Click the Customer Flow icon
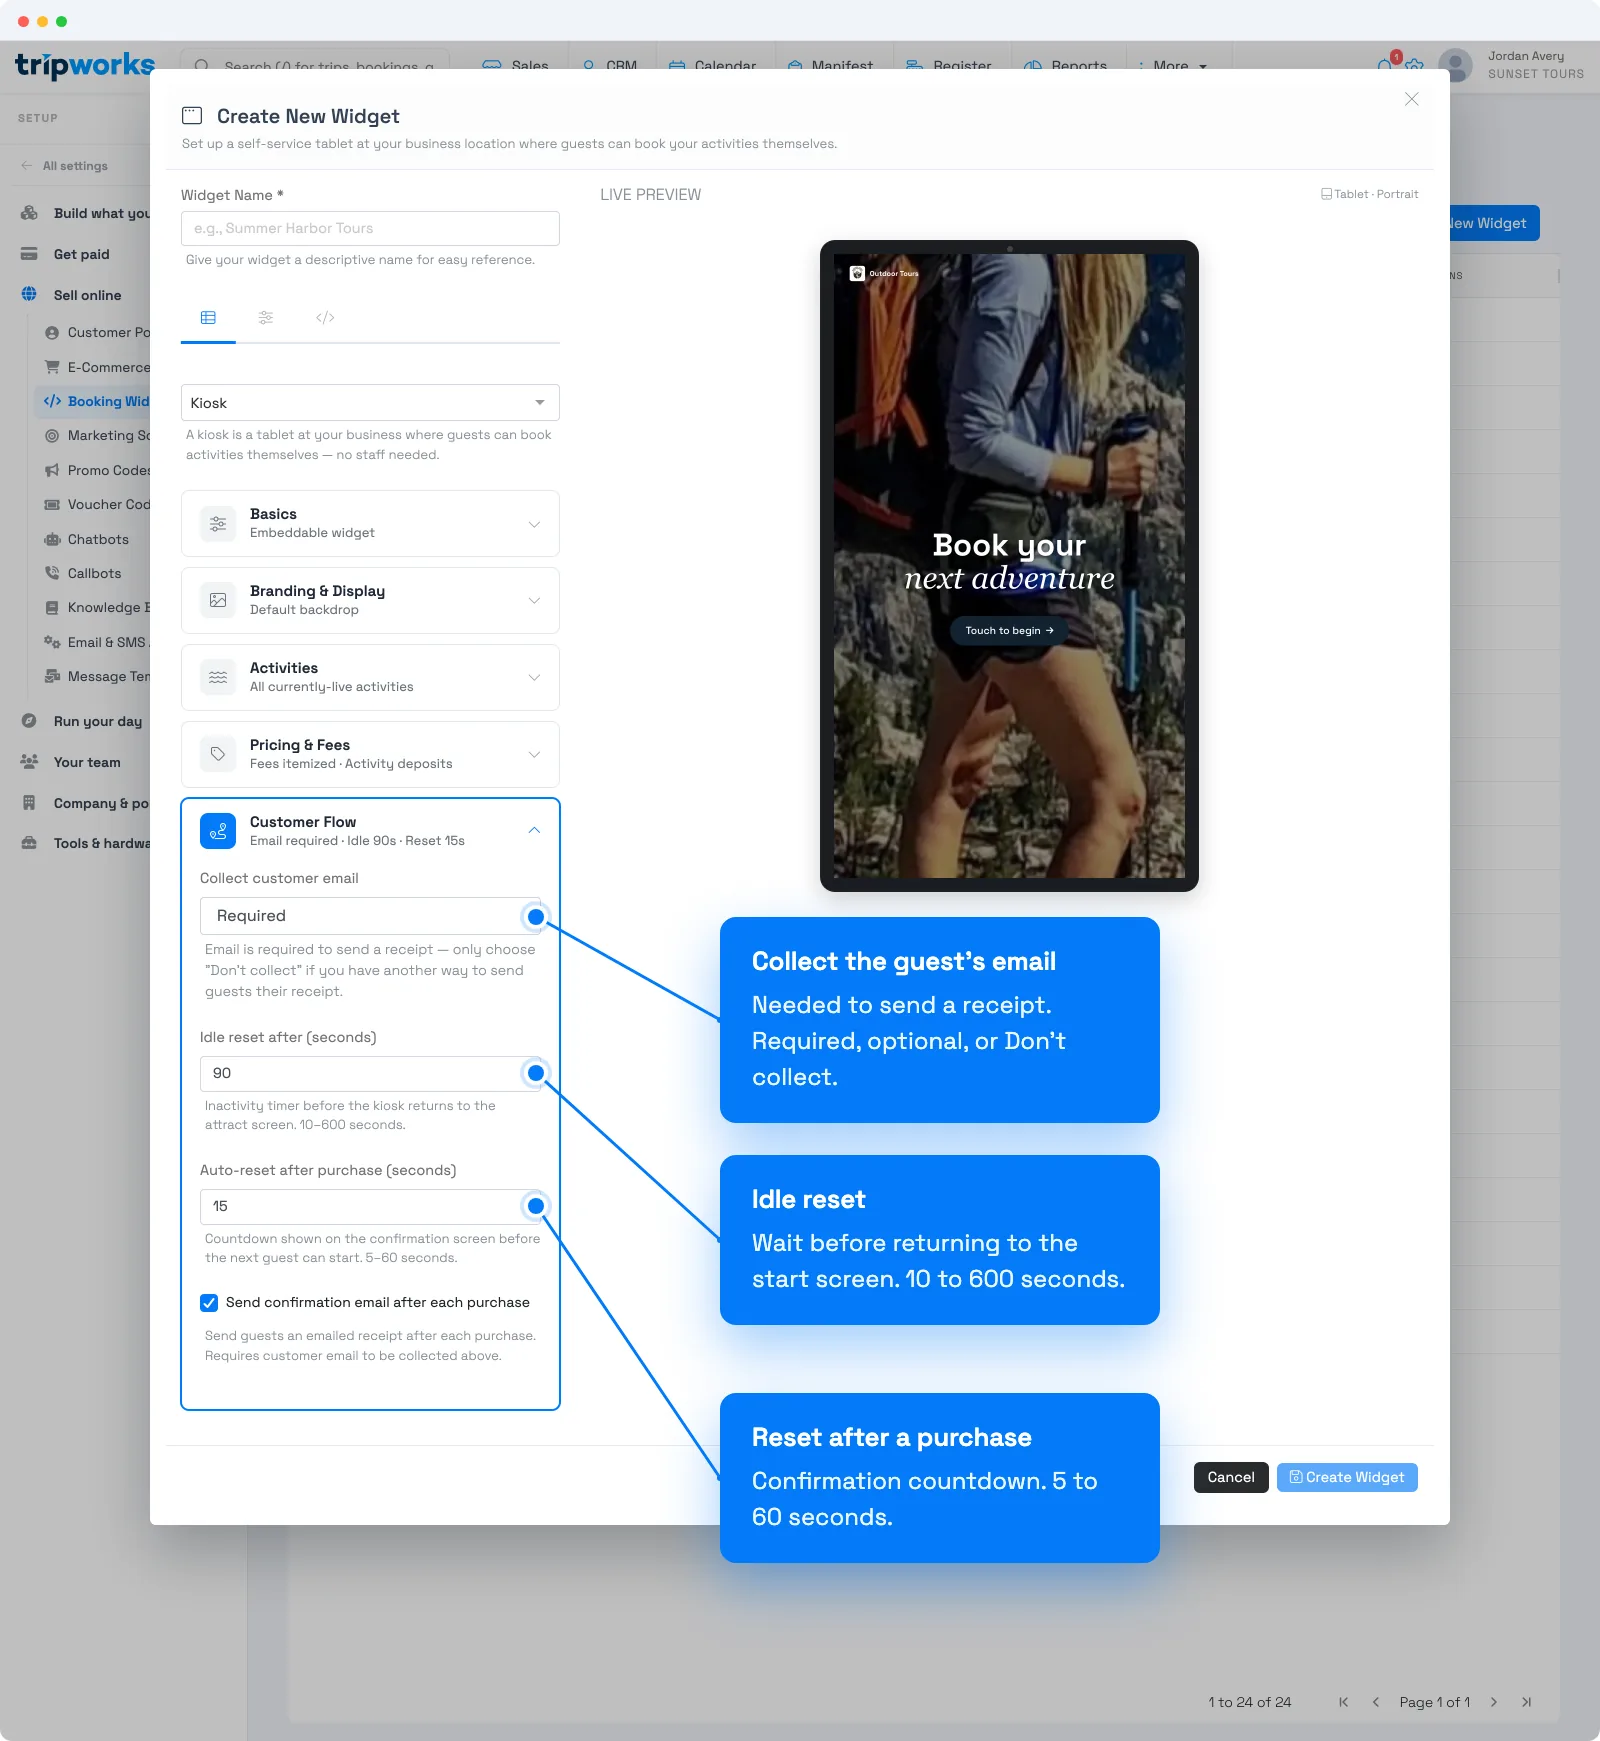1600x1741 pixels. point(218,831)
